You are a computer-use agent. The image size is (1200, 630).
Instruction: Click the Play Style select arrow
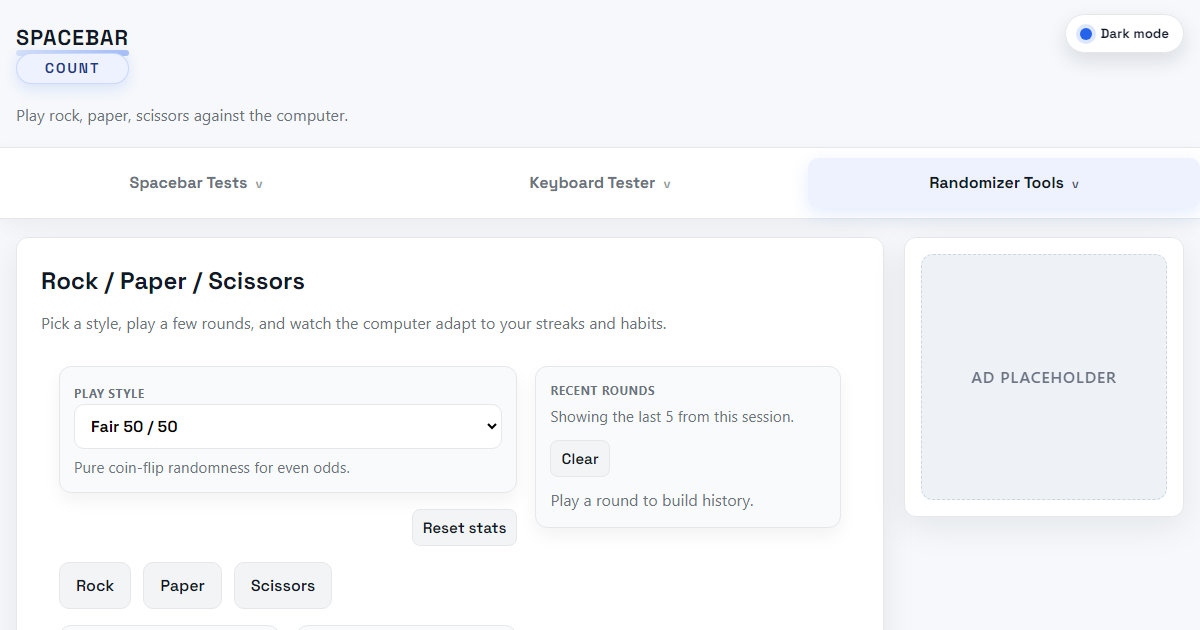[x=491, y=427]
